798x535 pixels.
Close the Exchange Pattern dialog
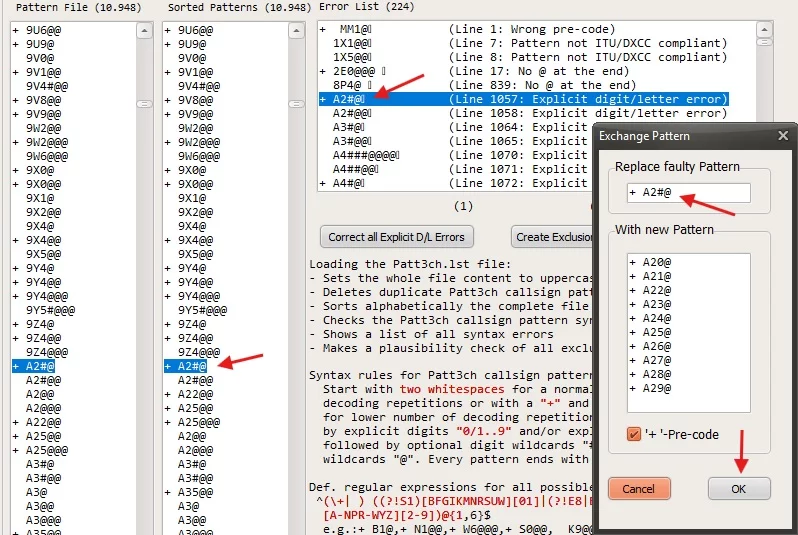(x=782, y=136)
